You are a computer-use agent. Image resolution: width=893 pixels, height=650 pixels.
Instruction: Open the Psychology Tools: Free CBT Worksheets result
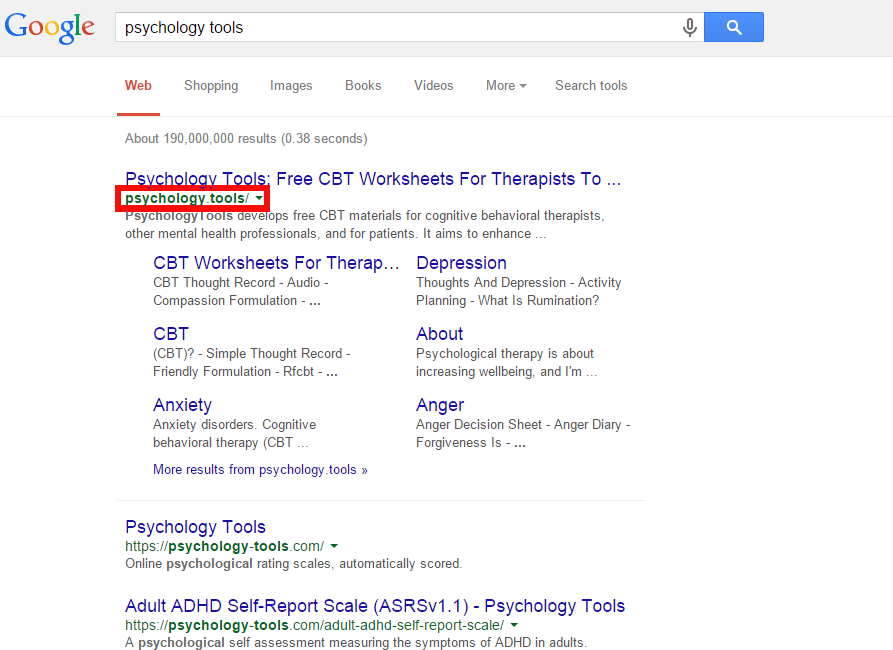[x=372, y=179]
